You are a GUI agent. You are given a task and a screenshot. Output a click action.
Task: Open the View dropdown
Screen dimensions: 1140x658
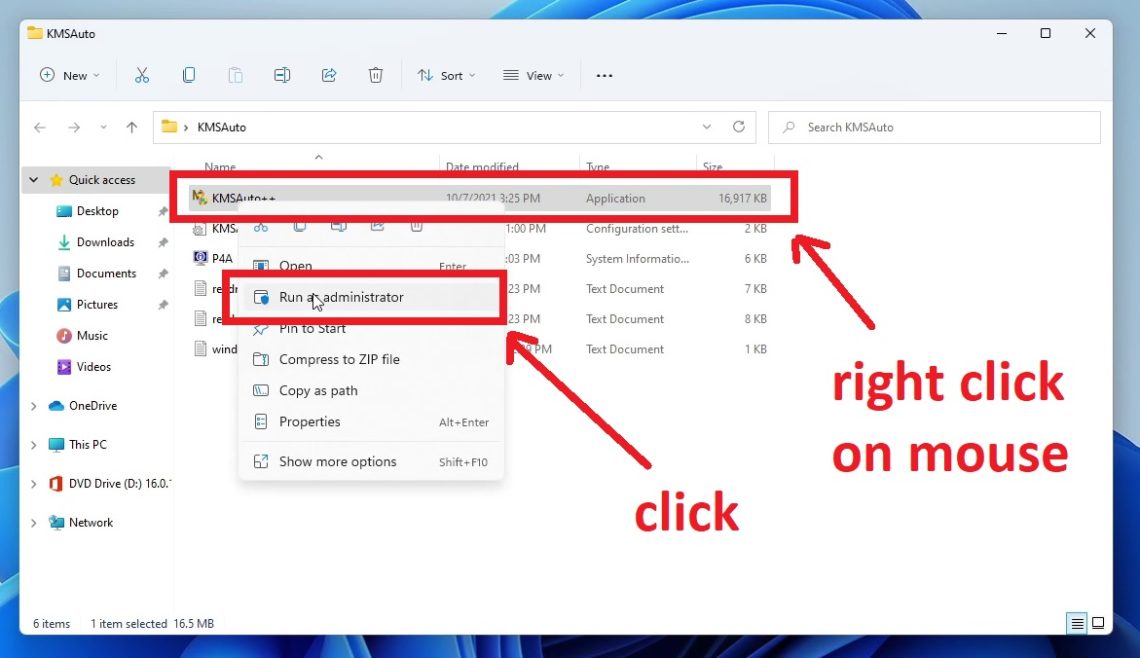(533, 75)
